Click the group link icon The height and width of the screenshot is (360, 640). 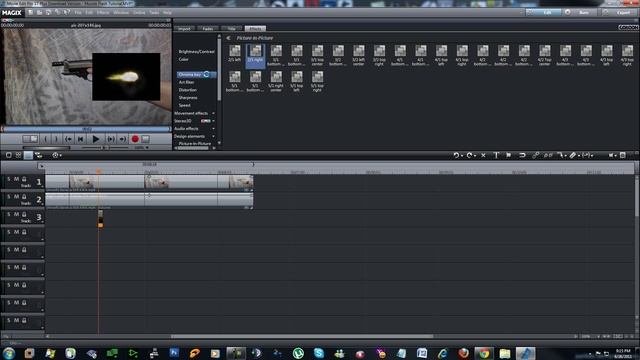[x=536, y=155]
